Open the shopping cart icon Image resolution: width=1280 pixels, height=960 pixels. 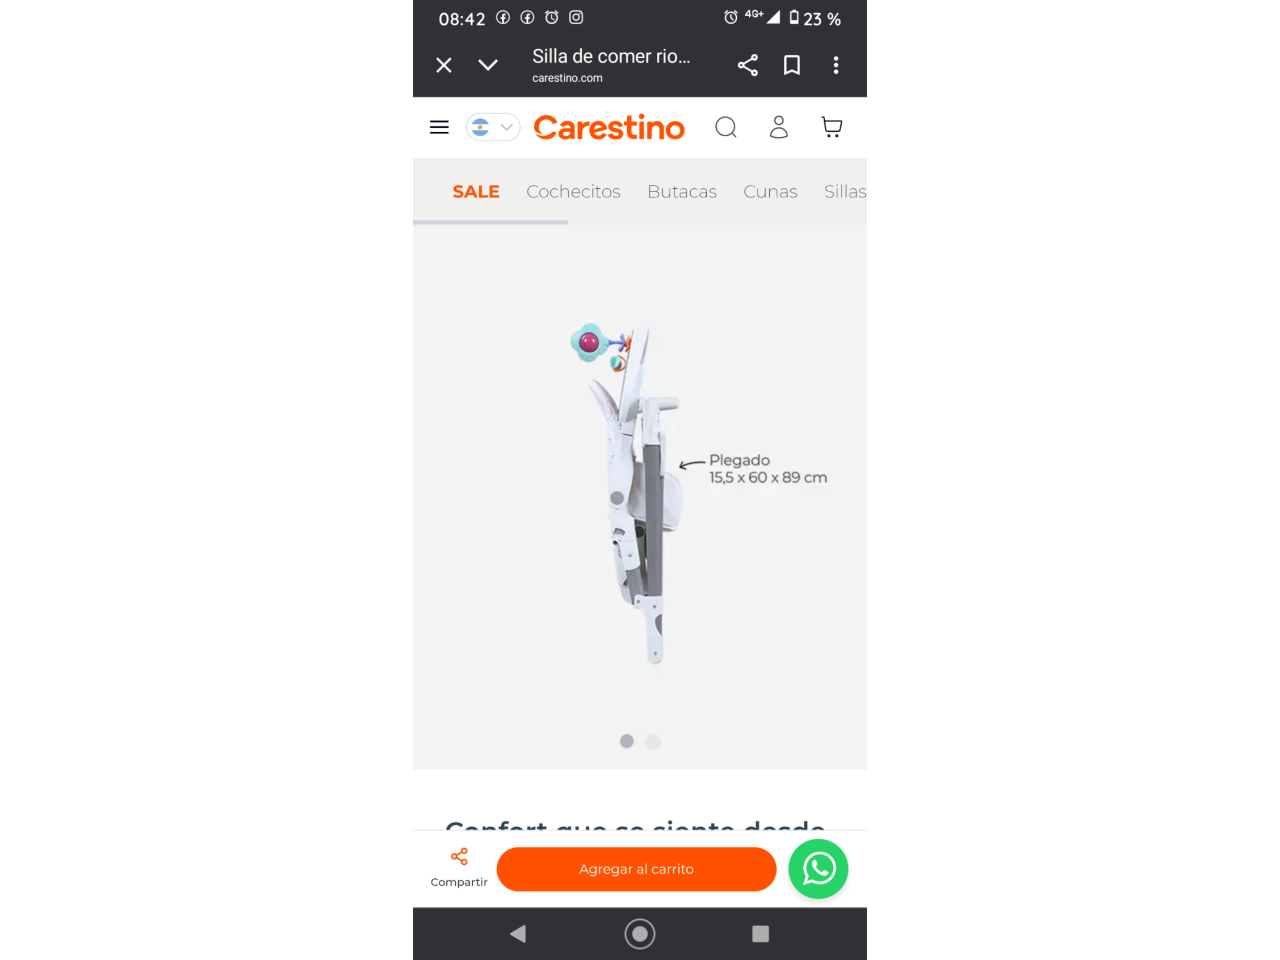point(832,127)
